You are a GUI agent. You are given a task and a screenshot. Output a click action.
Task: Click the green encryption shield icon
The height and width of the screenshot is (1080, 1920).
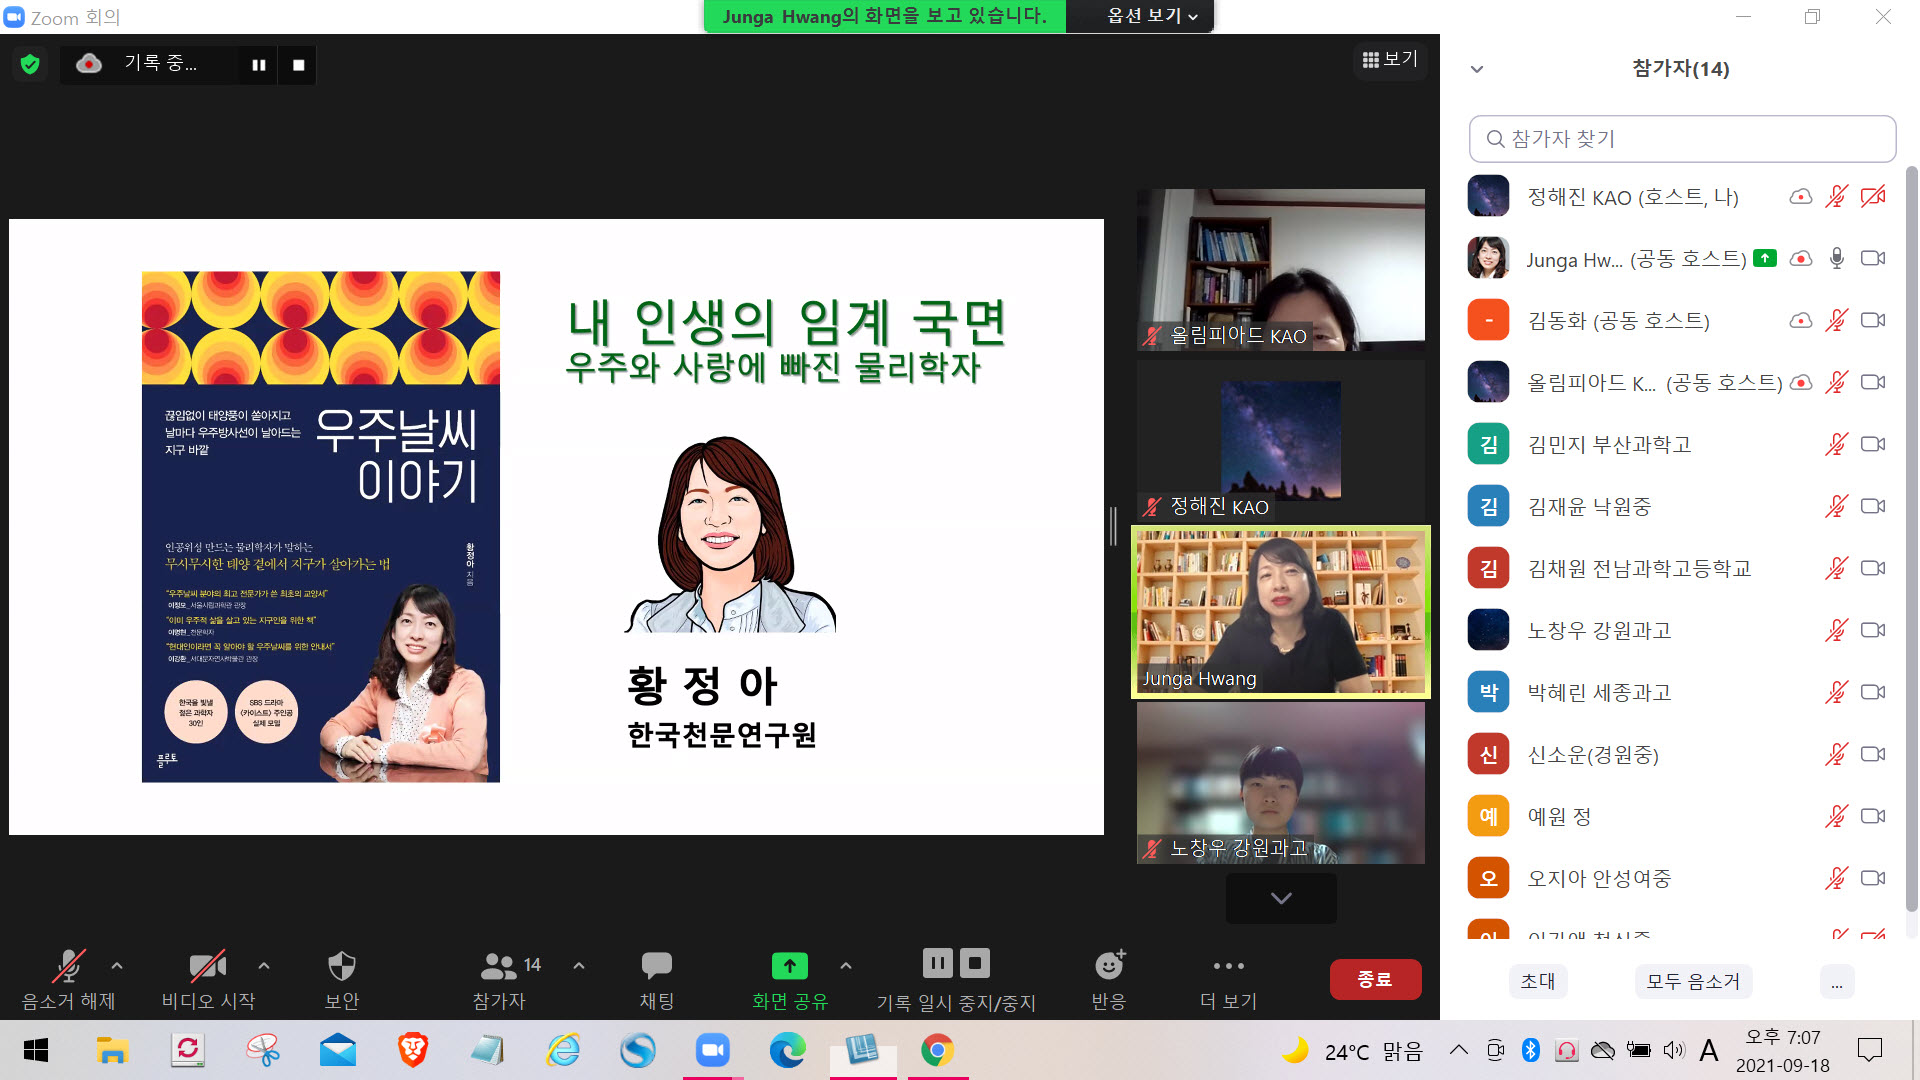click(x=30, y=65)
